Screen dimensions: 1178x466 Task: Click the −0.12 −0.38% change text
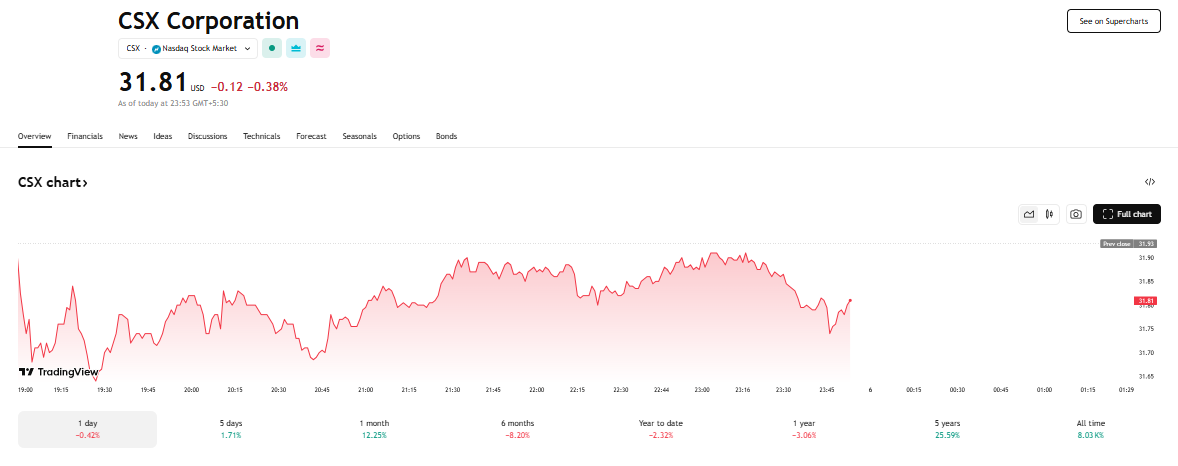click(249, 86)
